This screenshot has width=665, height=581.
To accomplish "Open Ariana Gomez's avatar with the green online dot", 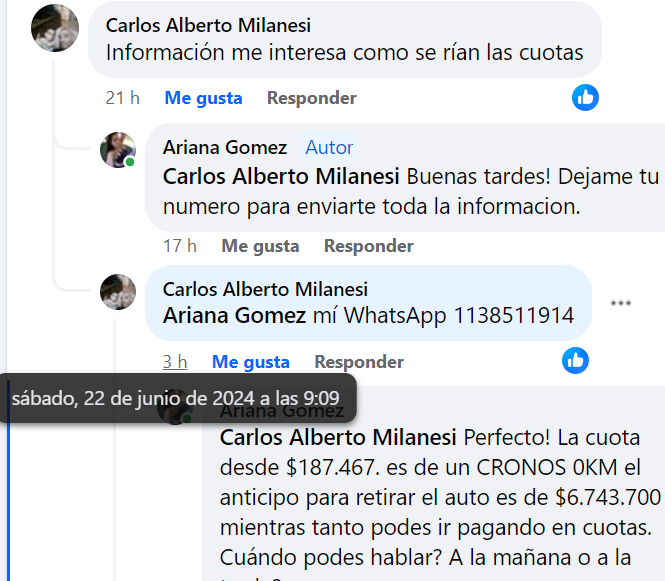I will coord(118,150).
